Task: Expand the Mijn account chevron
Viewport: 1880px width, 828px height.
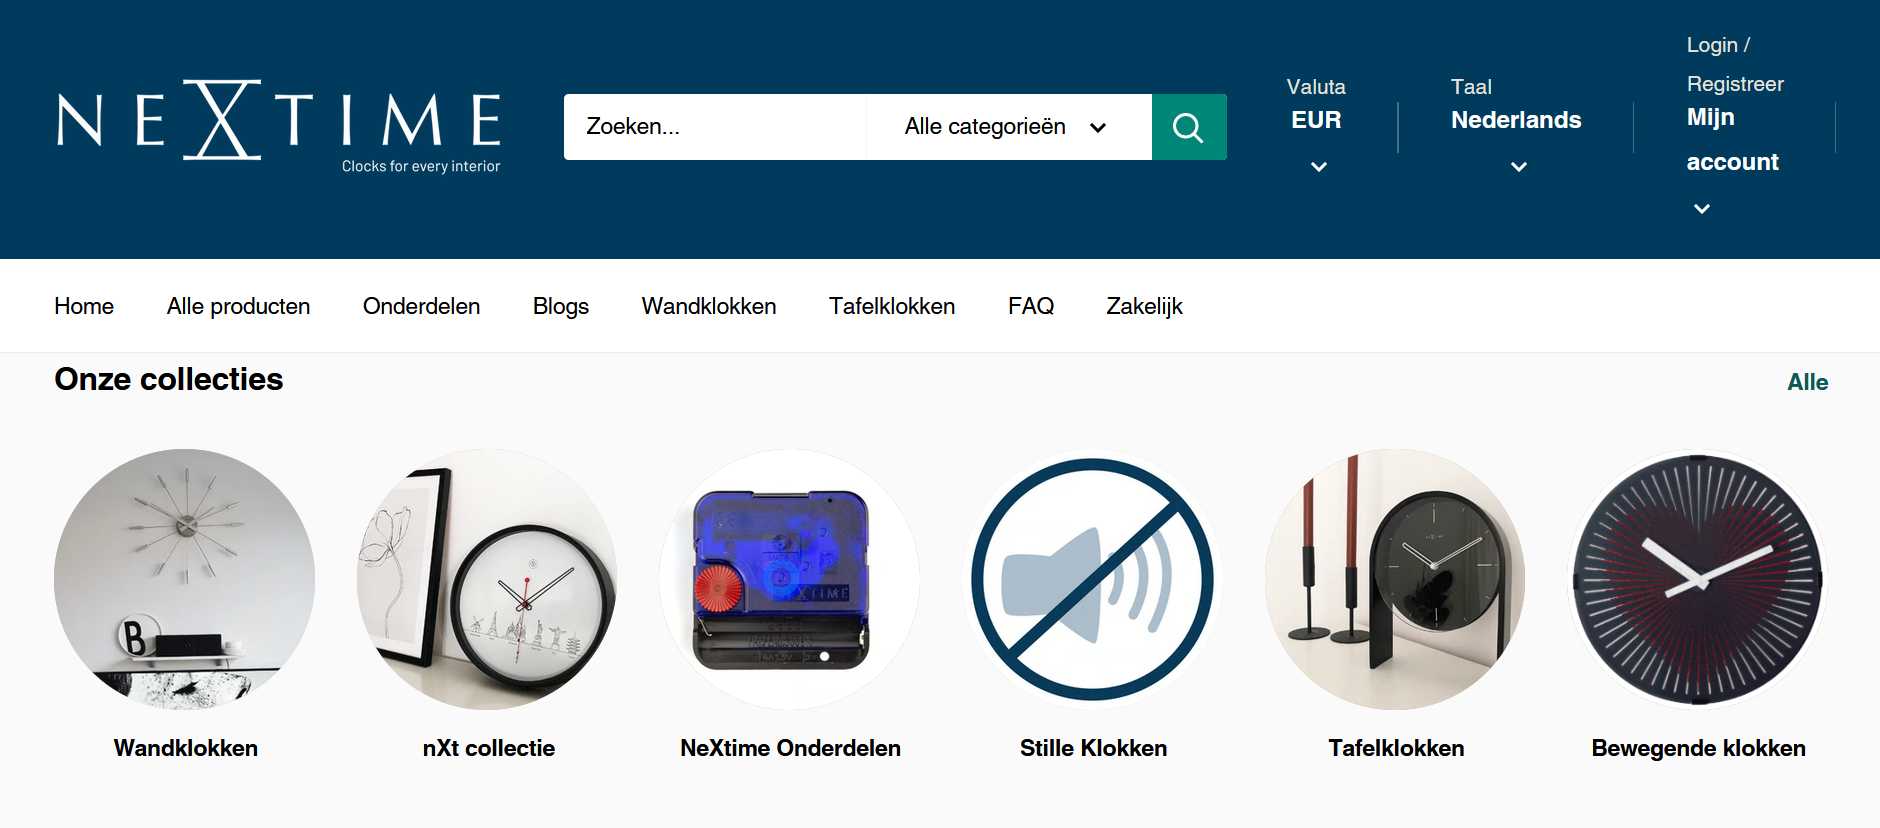Action: coord(1702,208)
